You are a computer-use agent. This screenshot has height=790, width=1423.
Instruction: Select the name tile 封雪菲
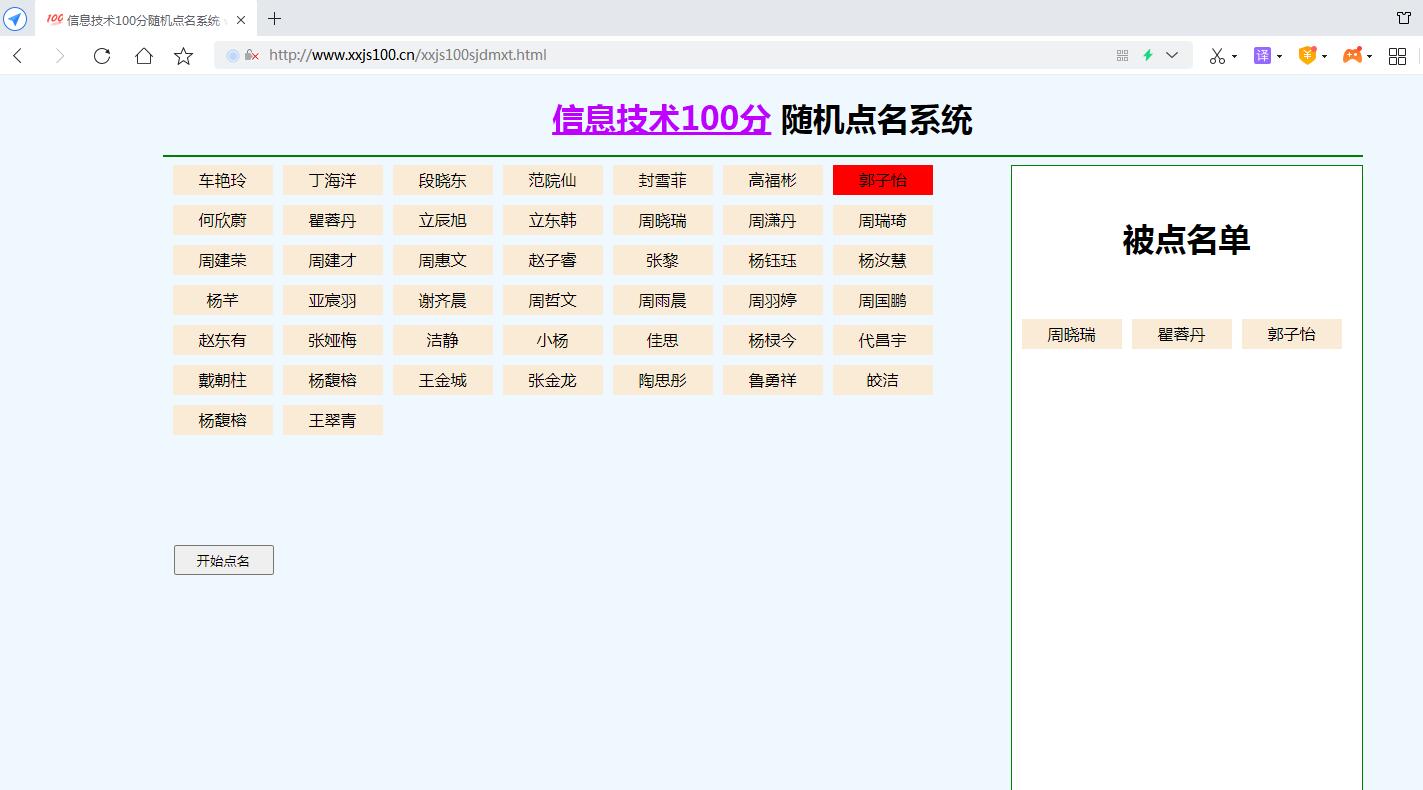pos(663,180)
